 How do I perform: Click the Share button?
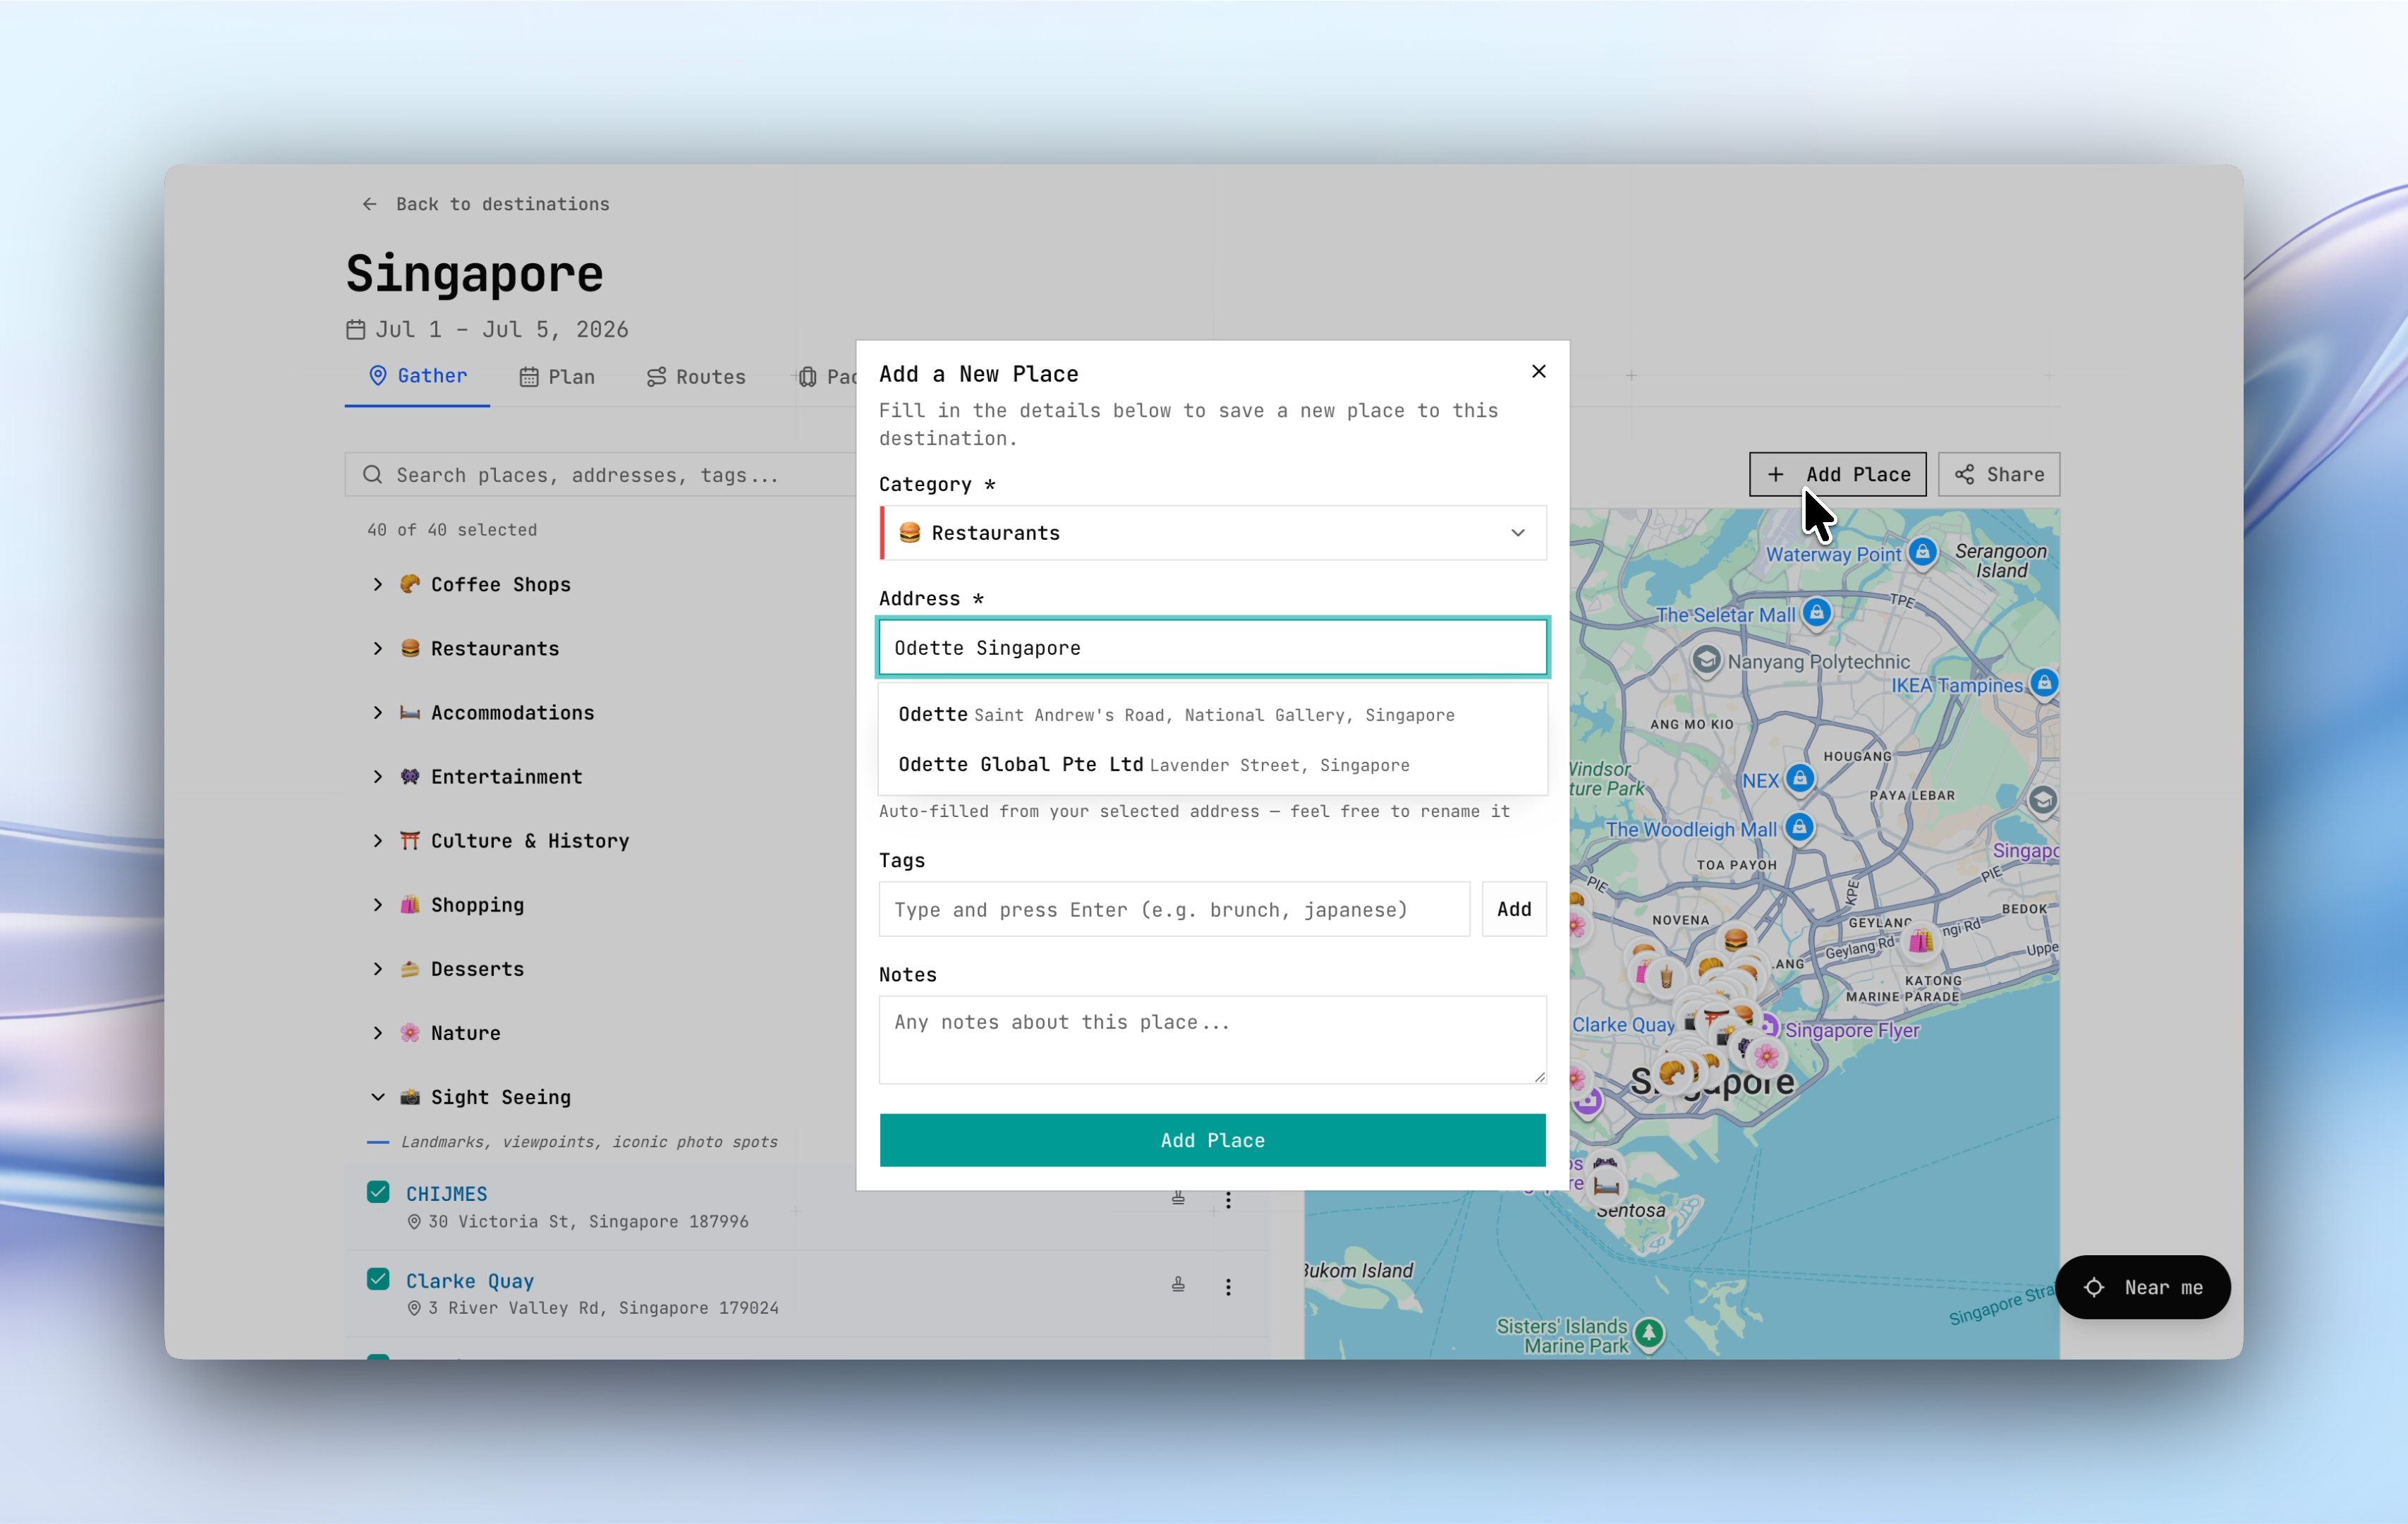click(1998, 474)
